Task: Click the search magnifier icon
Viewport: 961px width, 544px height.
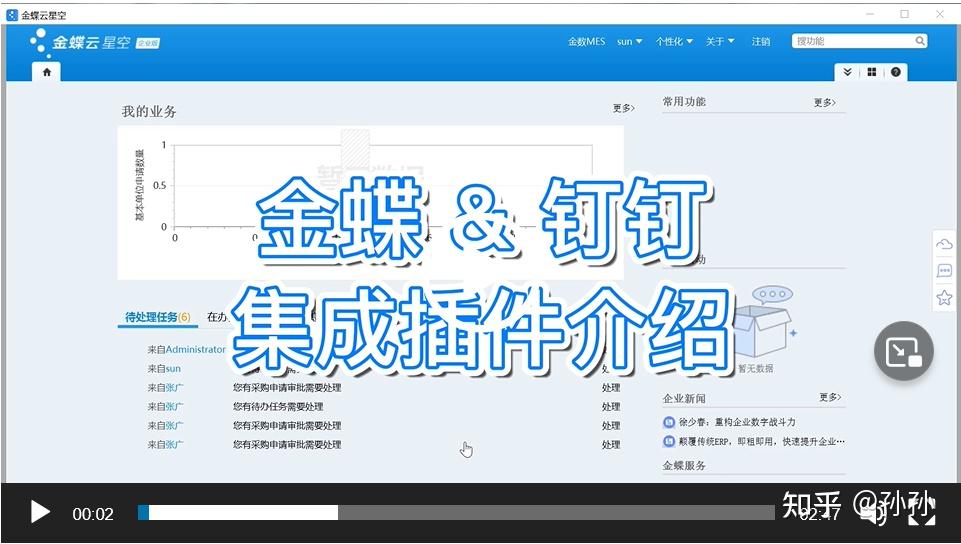Action: pyautogui.click(x=919, y=41)
